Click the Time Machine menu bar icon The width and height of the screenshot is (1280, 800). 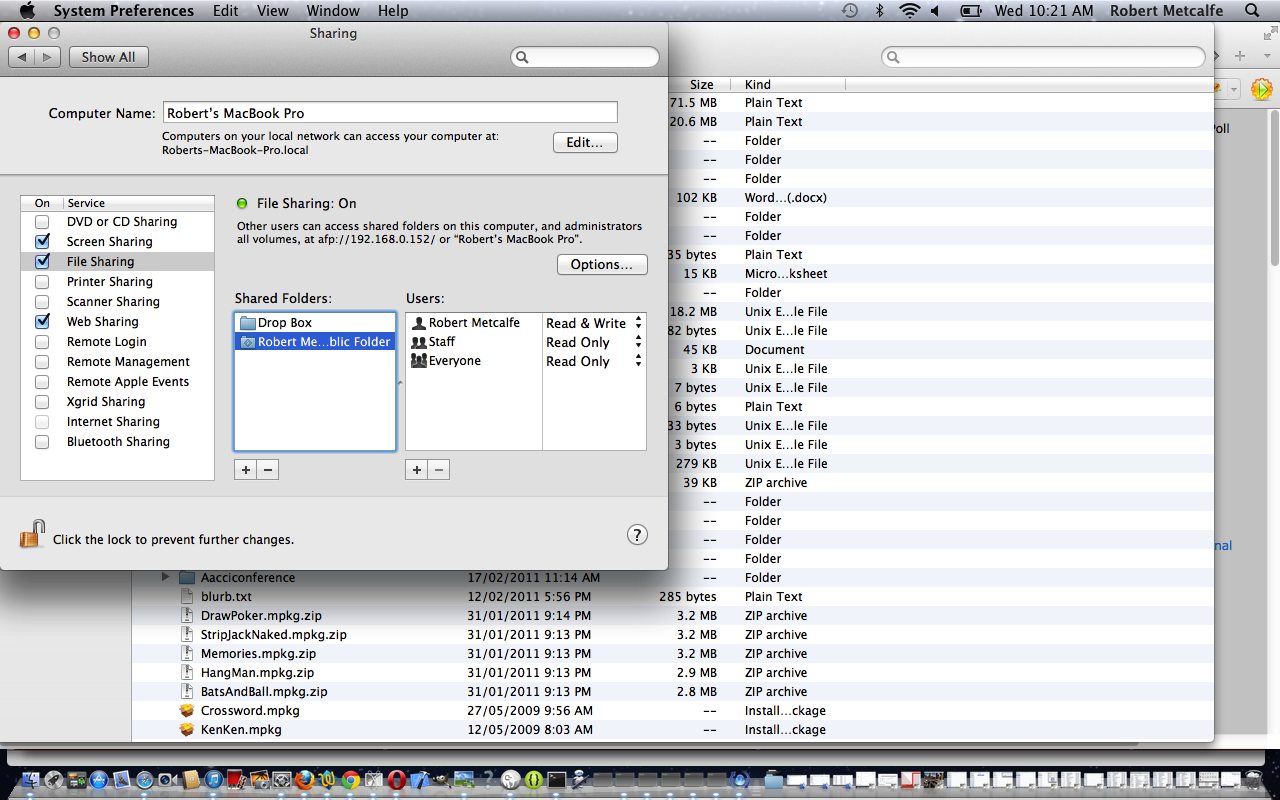coord(849,11)
